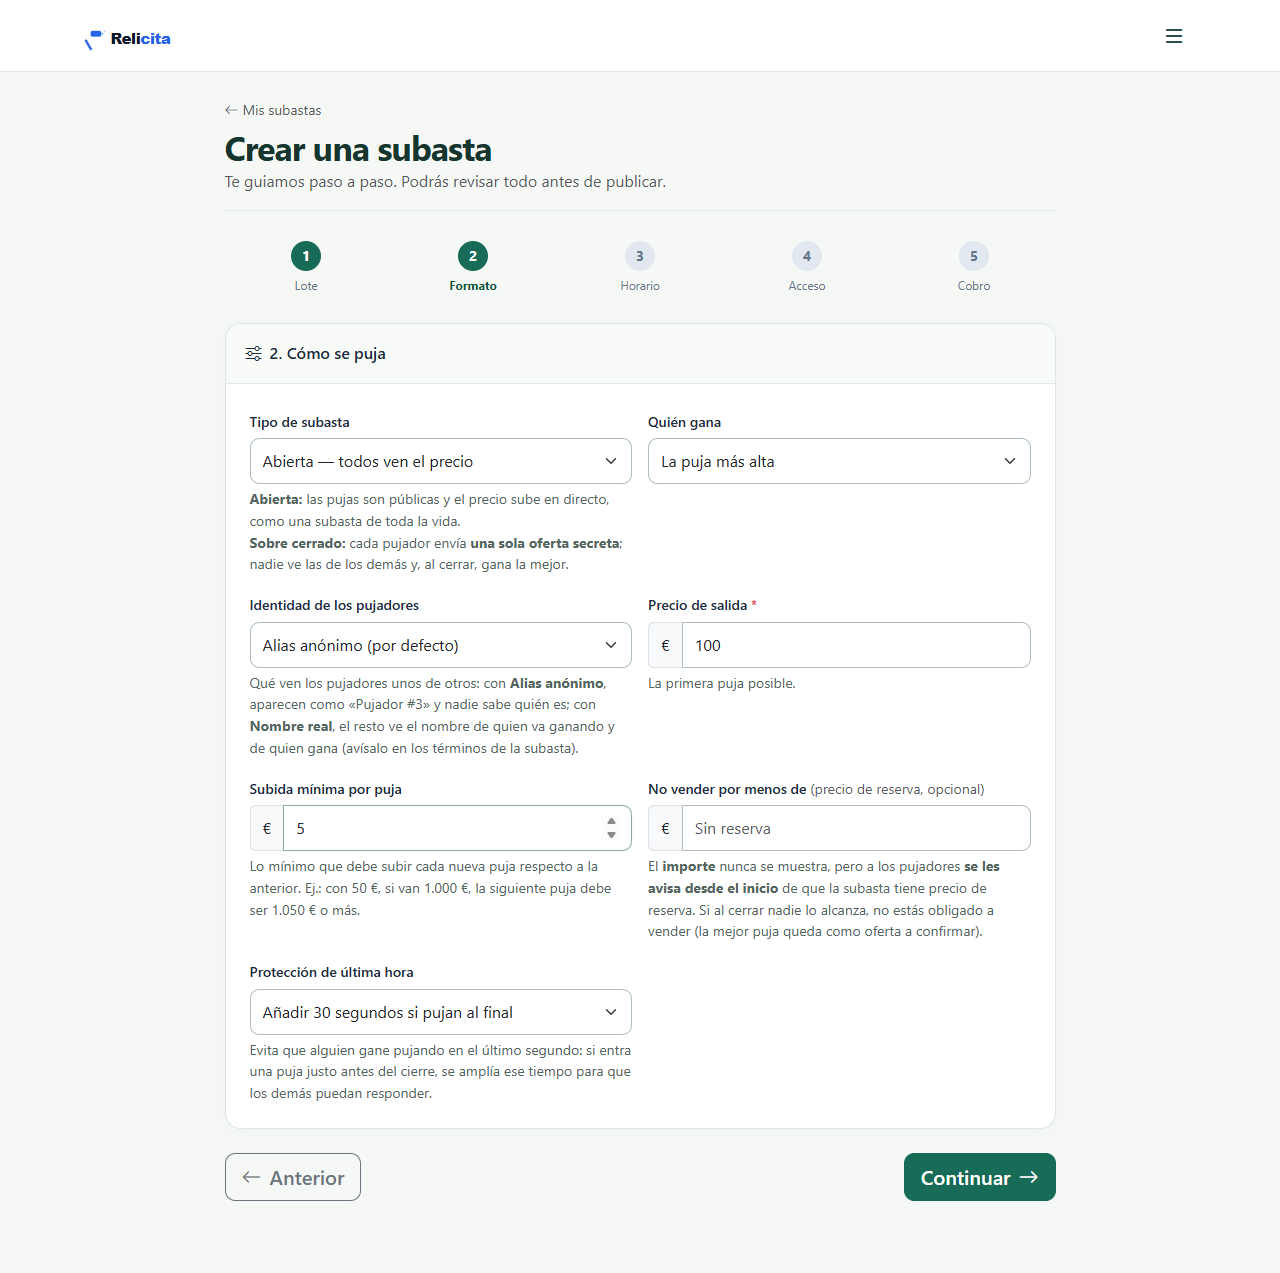Go back with the Anterior button
Viewport: 1280px width, 1273px height.
293,1177
